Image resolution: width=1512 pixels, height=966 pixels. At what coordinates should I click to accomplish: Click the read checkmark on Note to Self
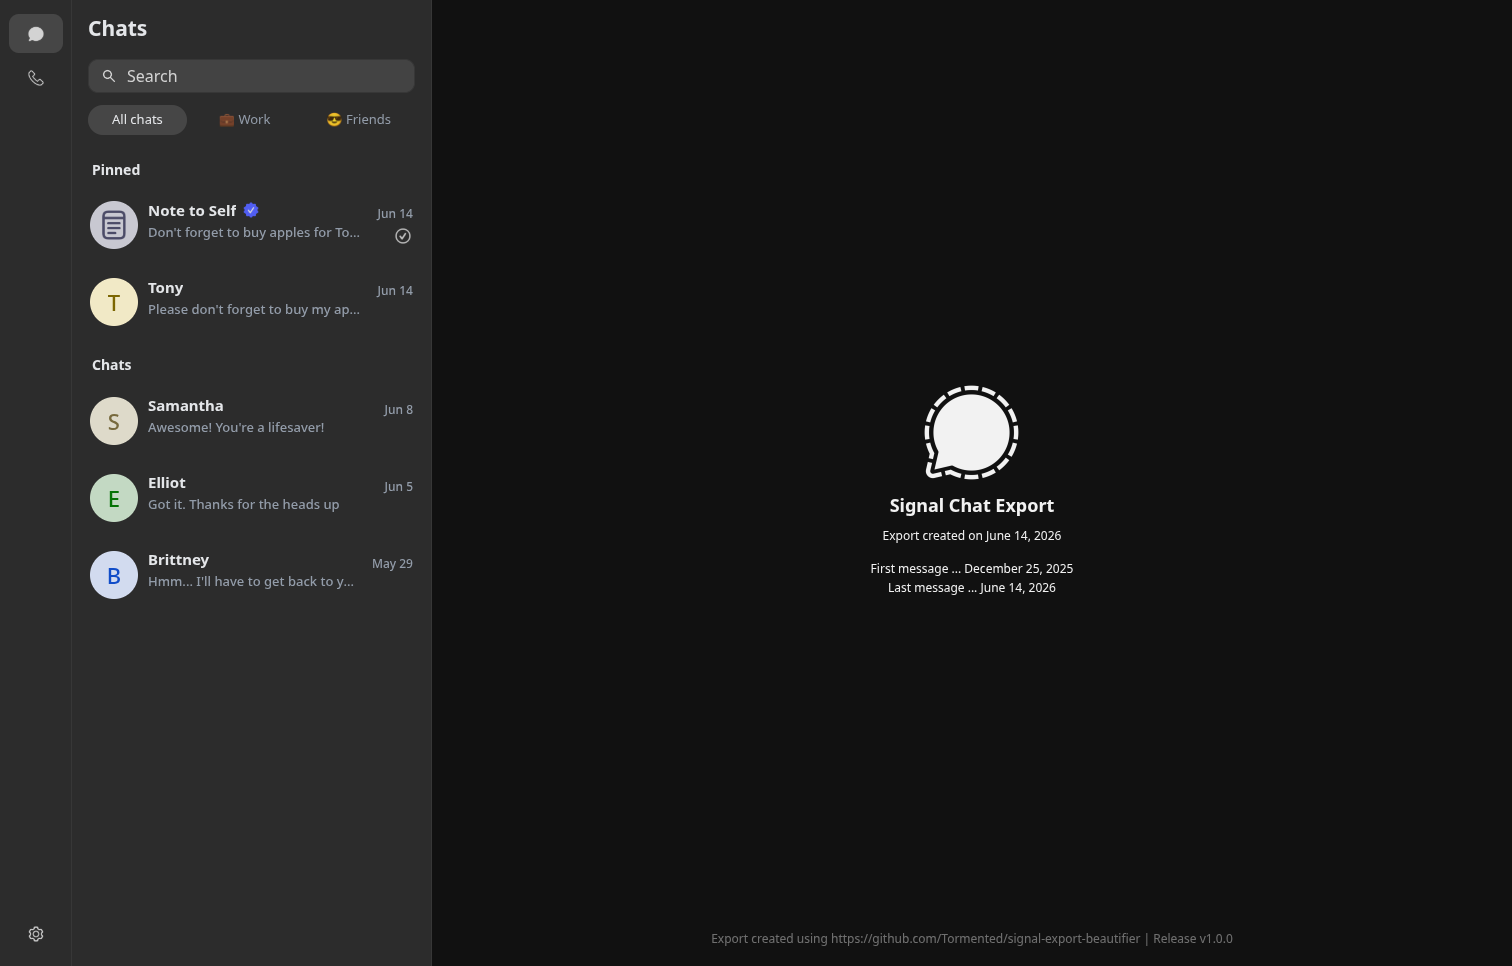pyautogui.click(x=403, y=236)
